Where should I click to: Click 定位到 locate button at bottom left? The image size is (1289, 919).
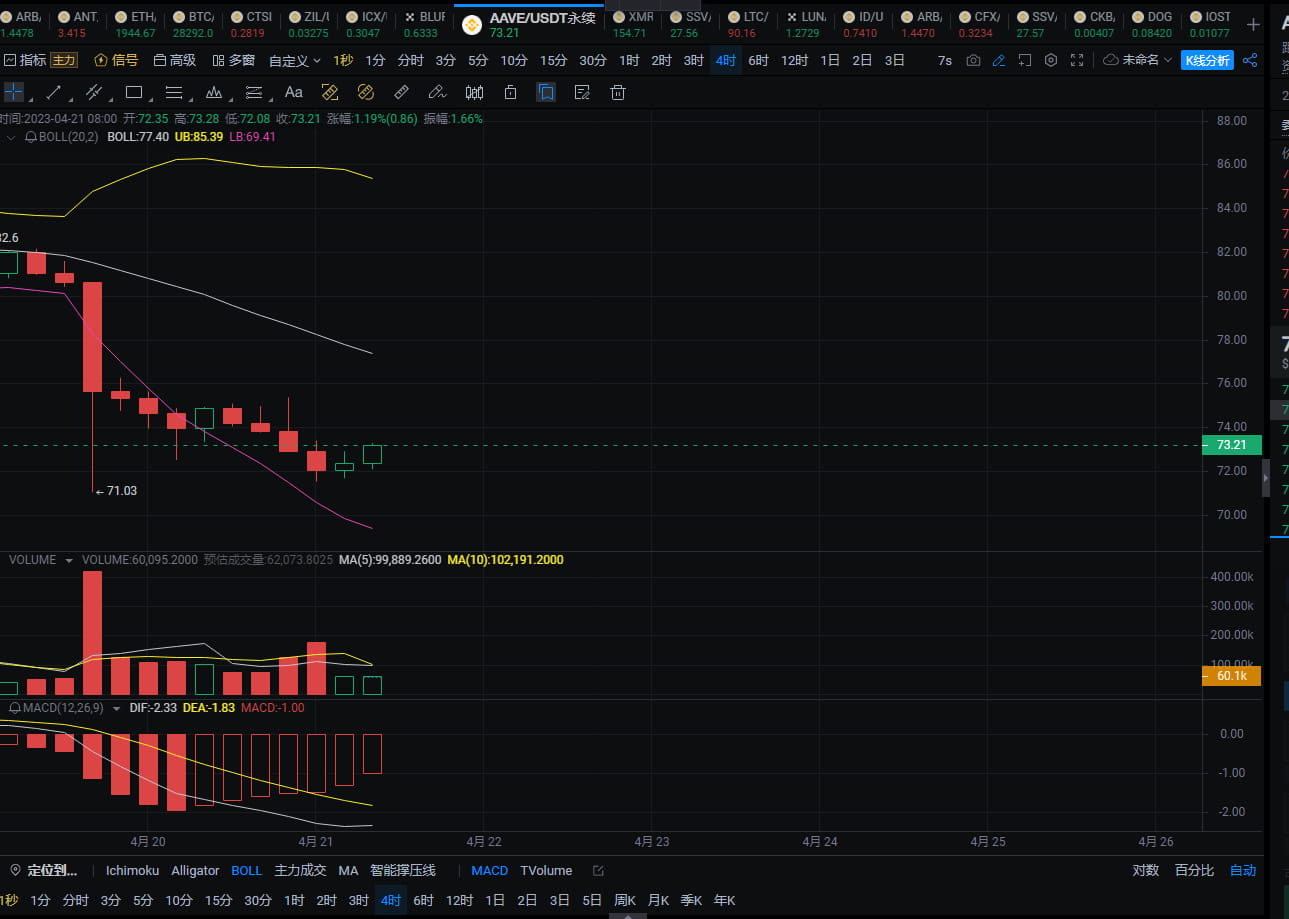point(43,870)
